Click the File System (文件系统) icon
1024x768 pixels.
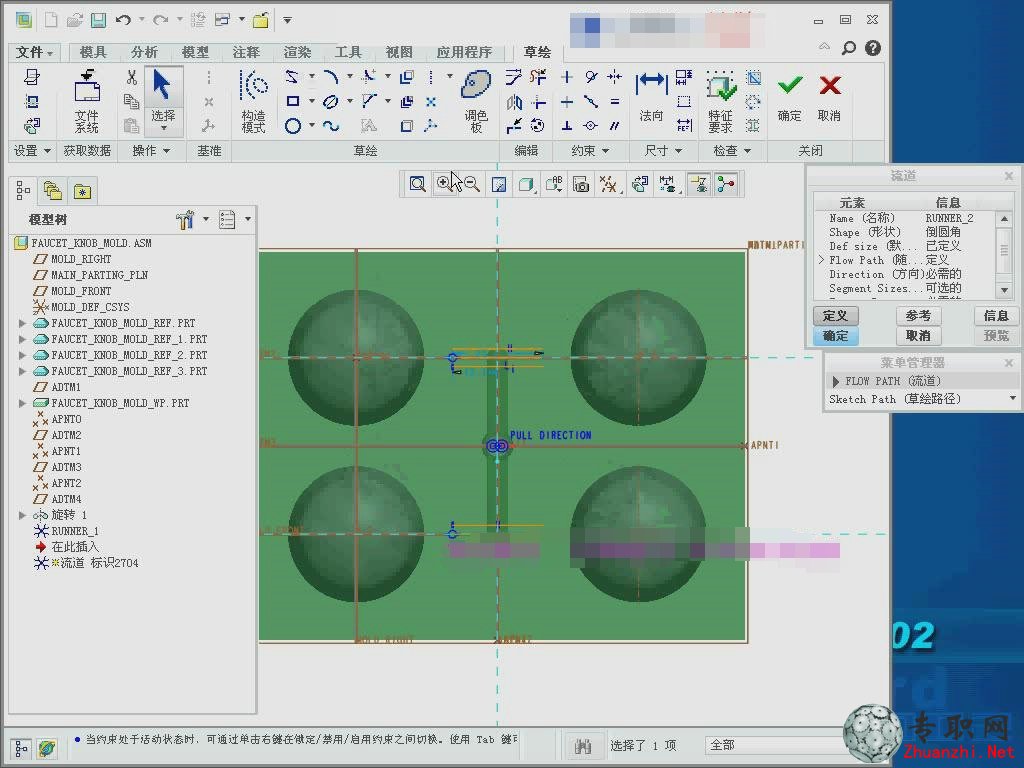[x=87, y=100]
